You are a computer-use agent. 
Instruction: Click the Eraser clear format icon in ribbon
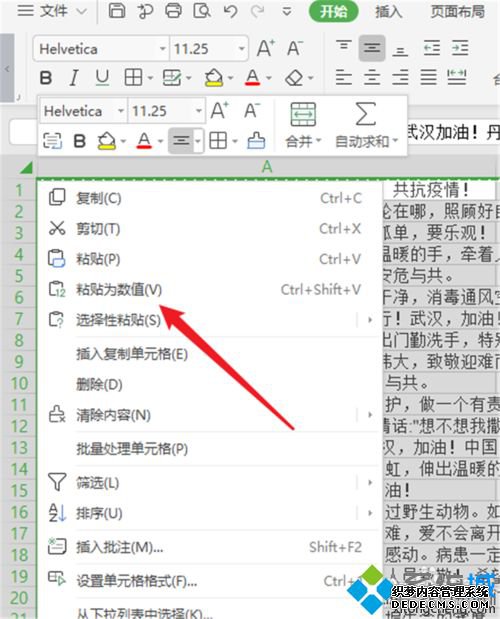click(x=294, y=78)
